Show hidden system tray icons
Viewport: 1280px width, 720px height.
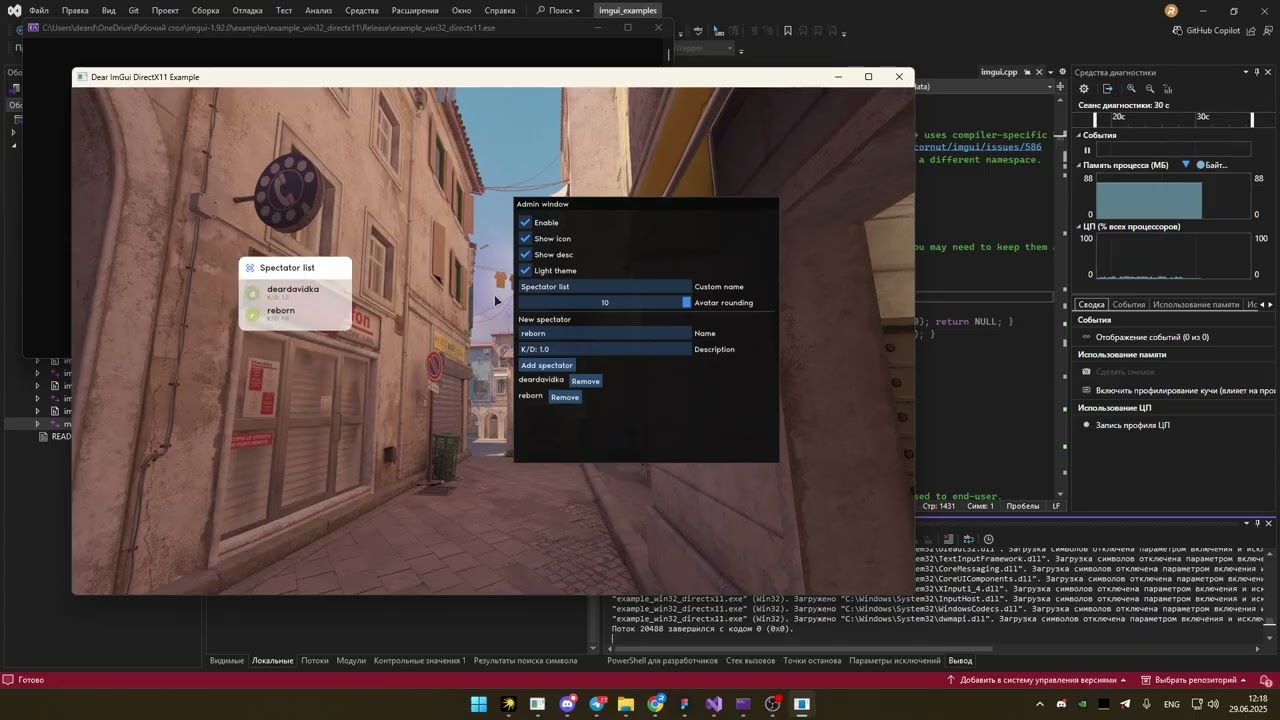(1040, 704)
